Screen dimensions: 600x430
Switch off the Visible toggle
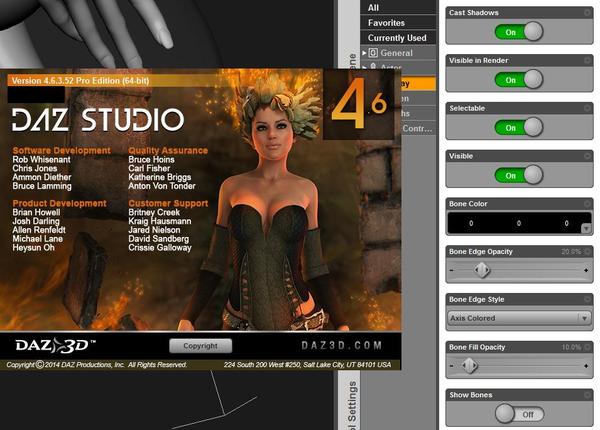pos(519,175)
